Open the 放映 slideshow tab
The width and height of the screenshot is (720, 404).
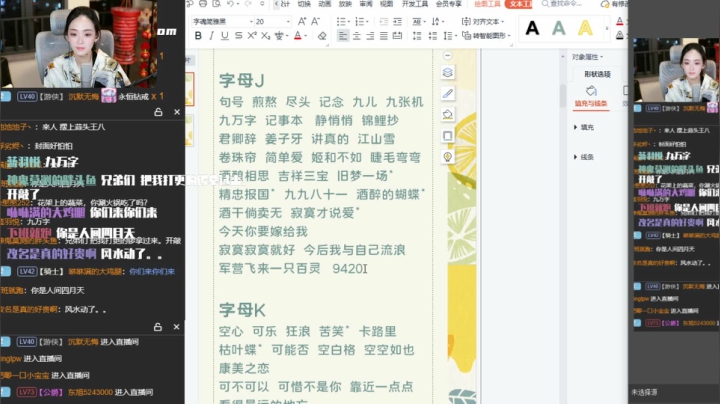(345, 4)
